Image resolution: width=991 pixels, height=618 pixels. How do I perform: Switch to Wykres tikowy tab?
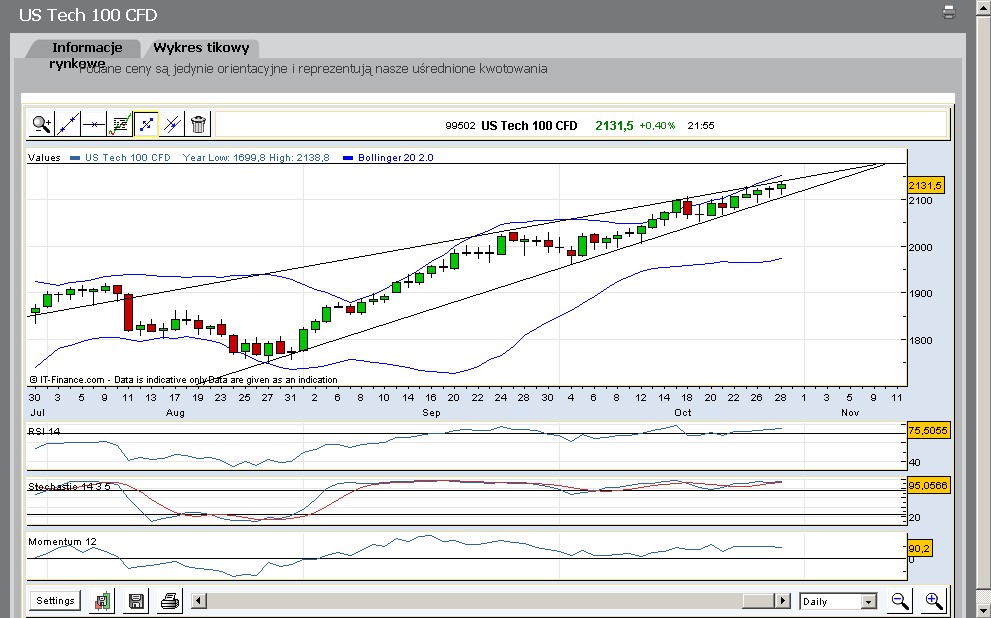coord(202,48)
